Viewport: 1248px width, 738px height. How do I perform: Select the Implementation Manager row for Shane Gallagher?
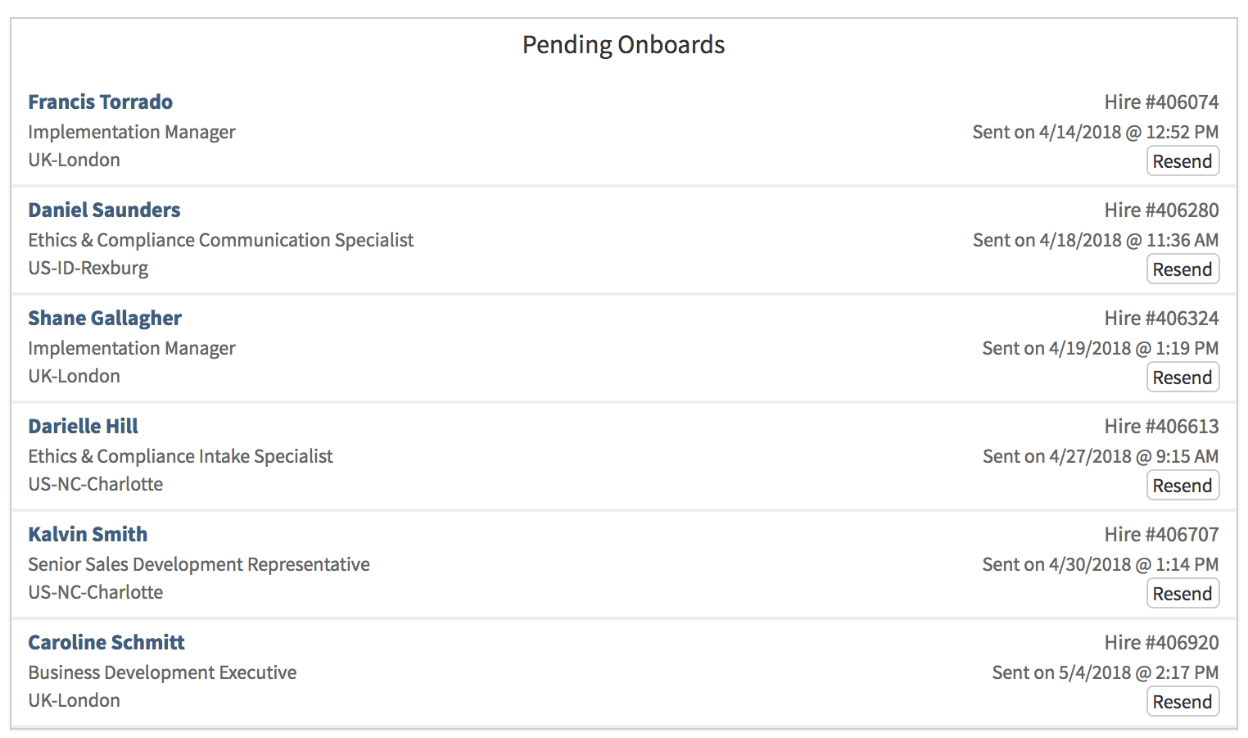(x=131, y=347)
